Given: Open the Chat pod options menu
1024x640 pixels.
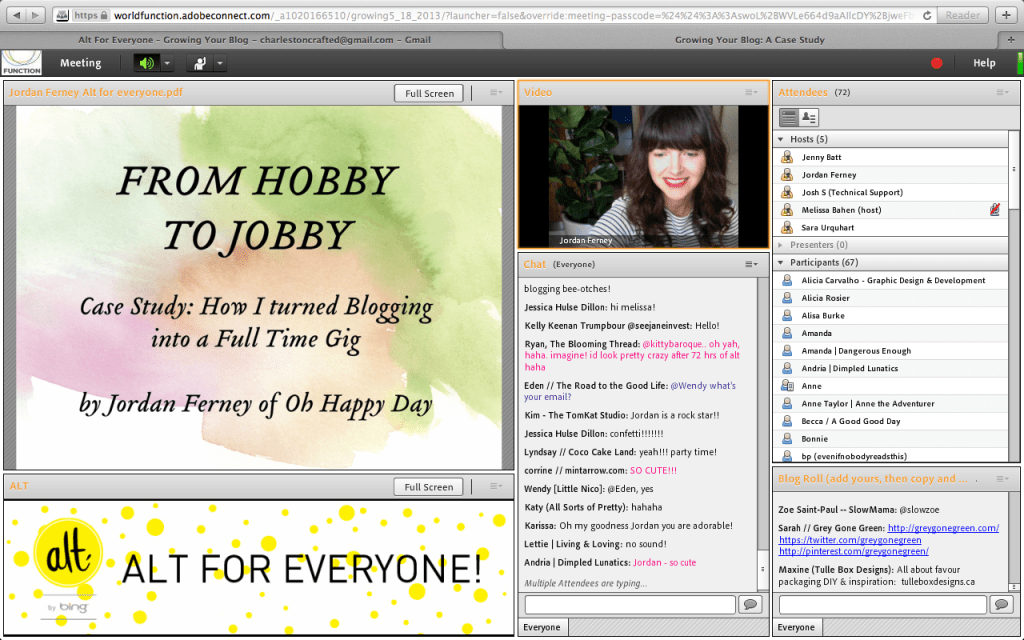Looking at the screenshot, I should pos(752,264).
